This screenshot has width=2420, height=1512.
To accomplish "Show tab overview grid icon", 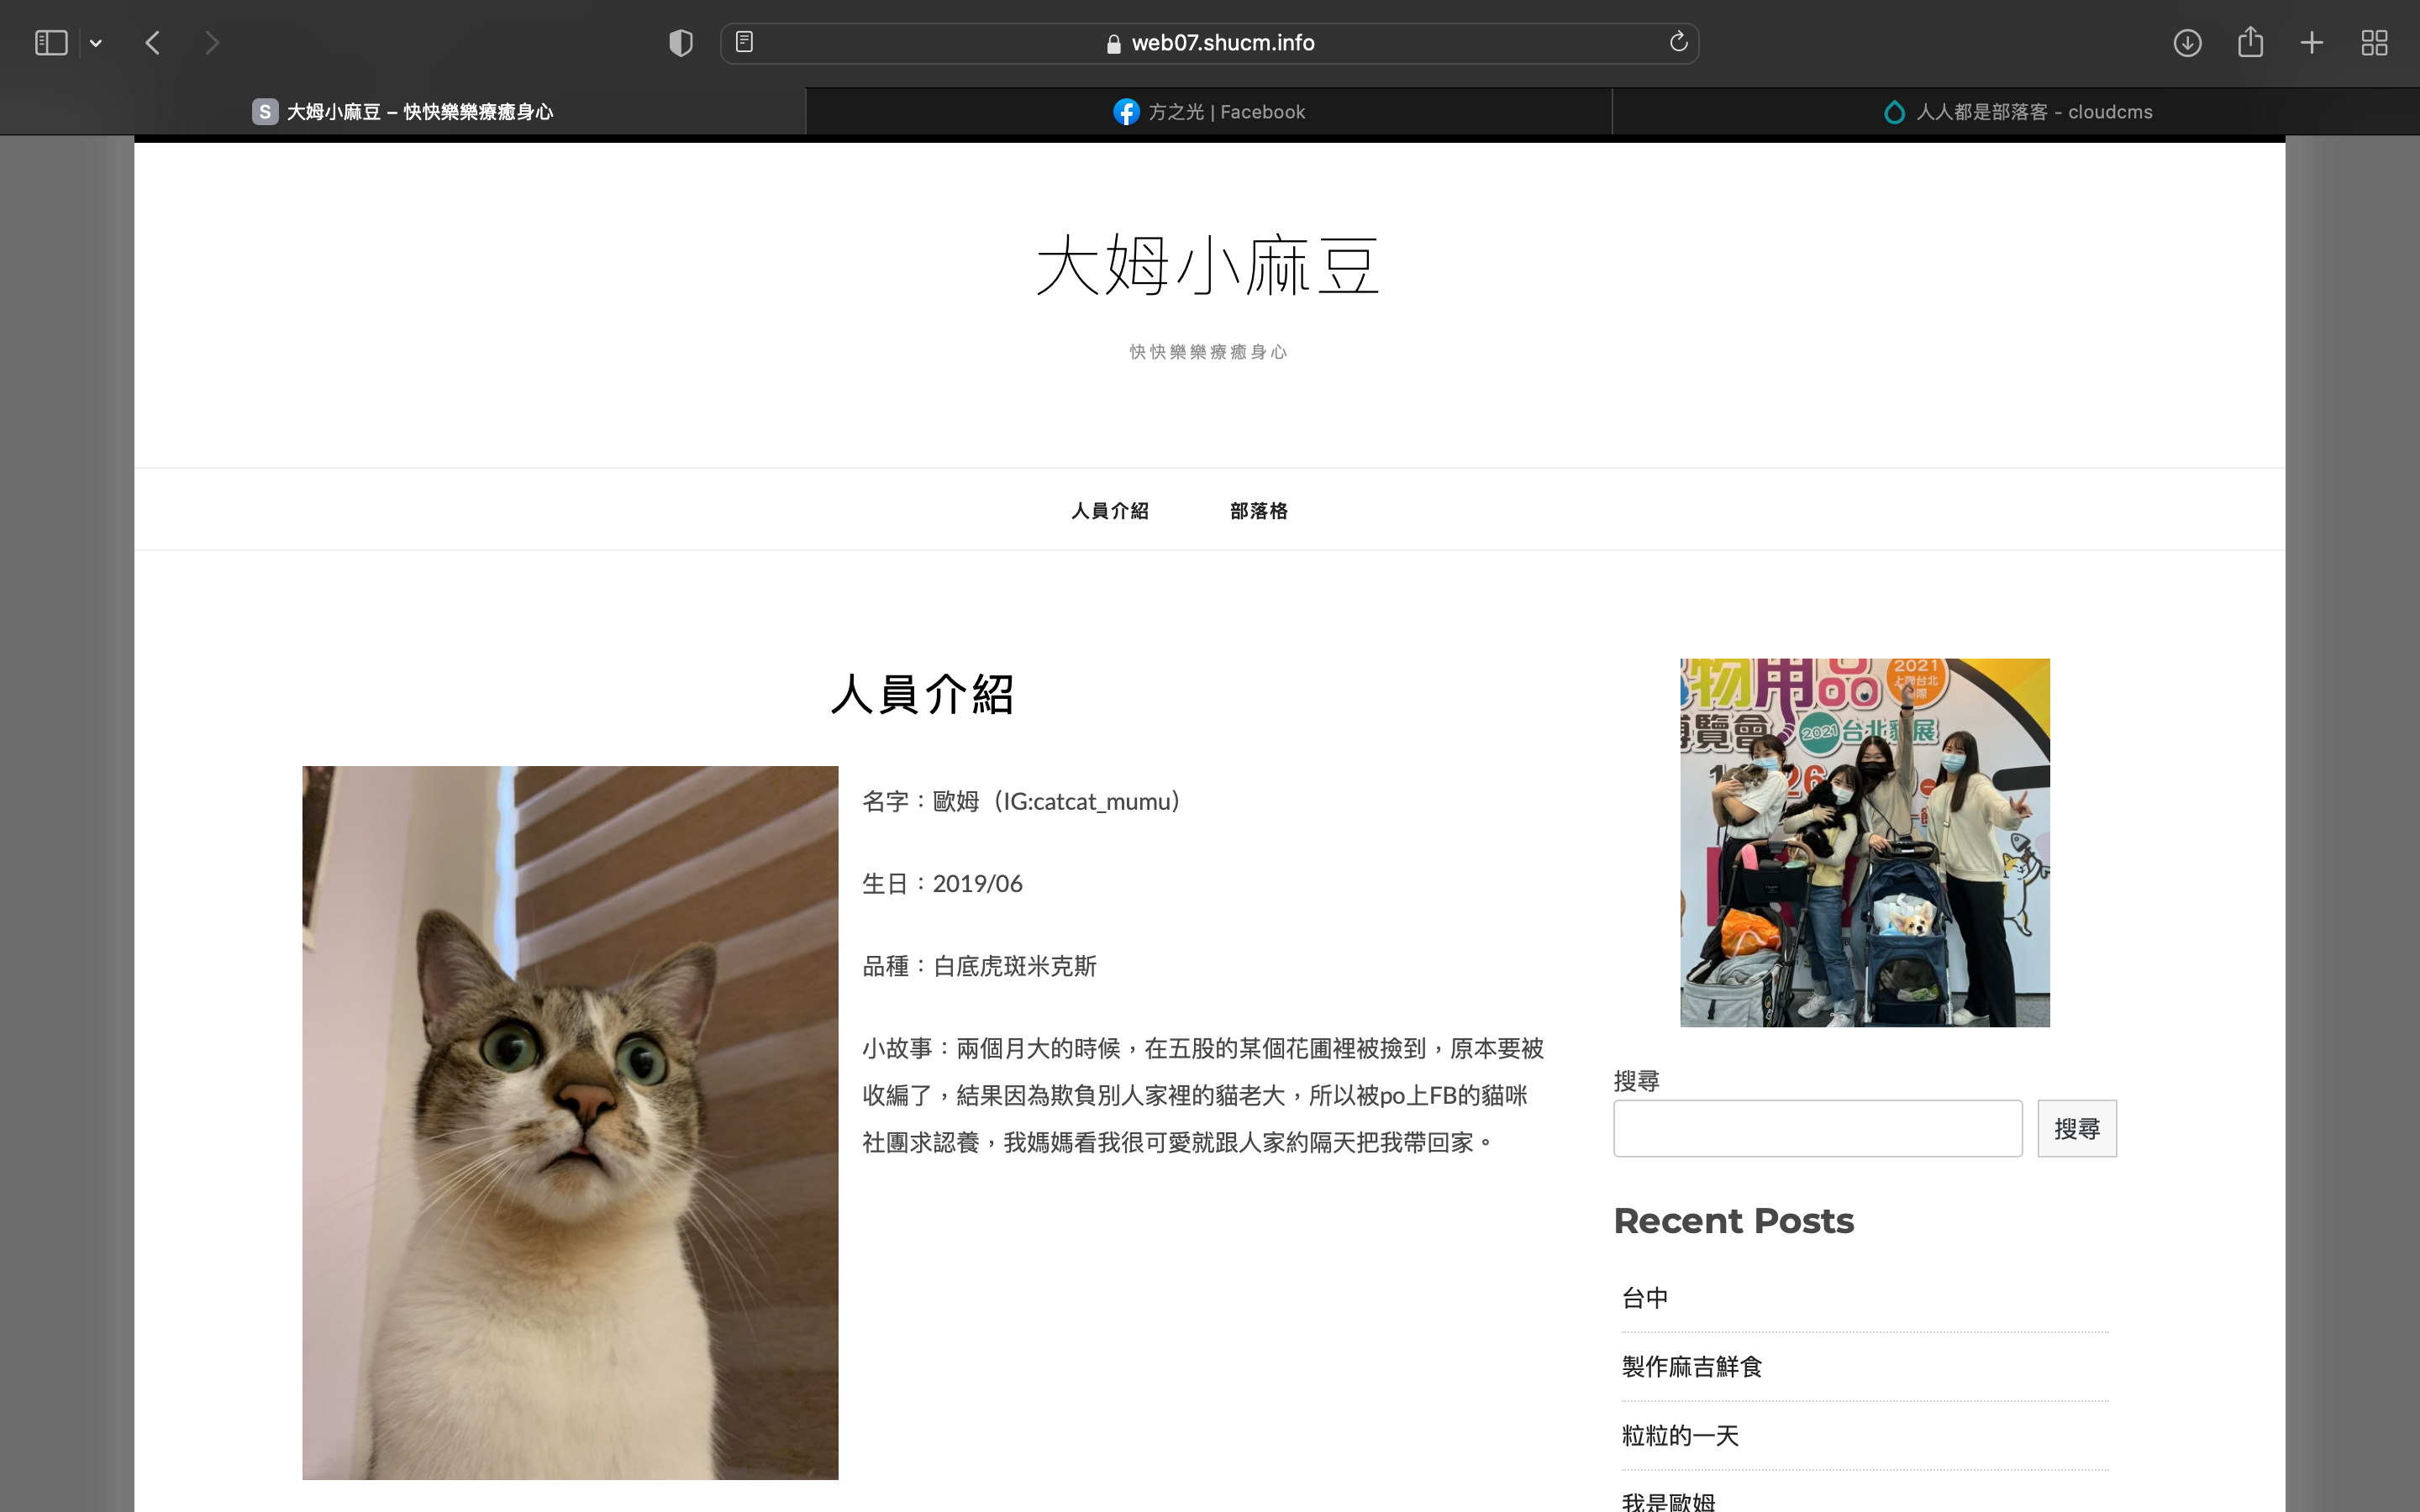I will (x=2374, y=43).
